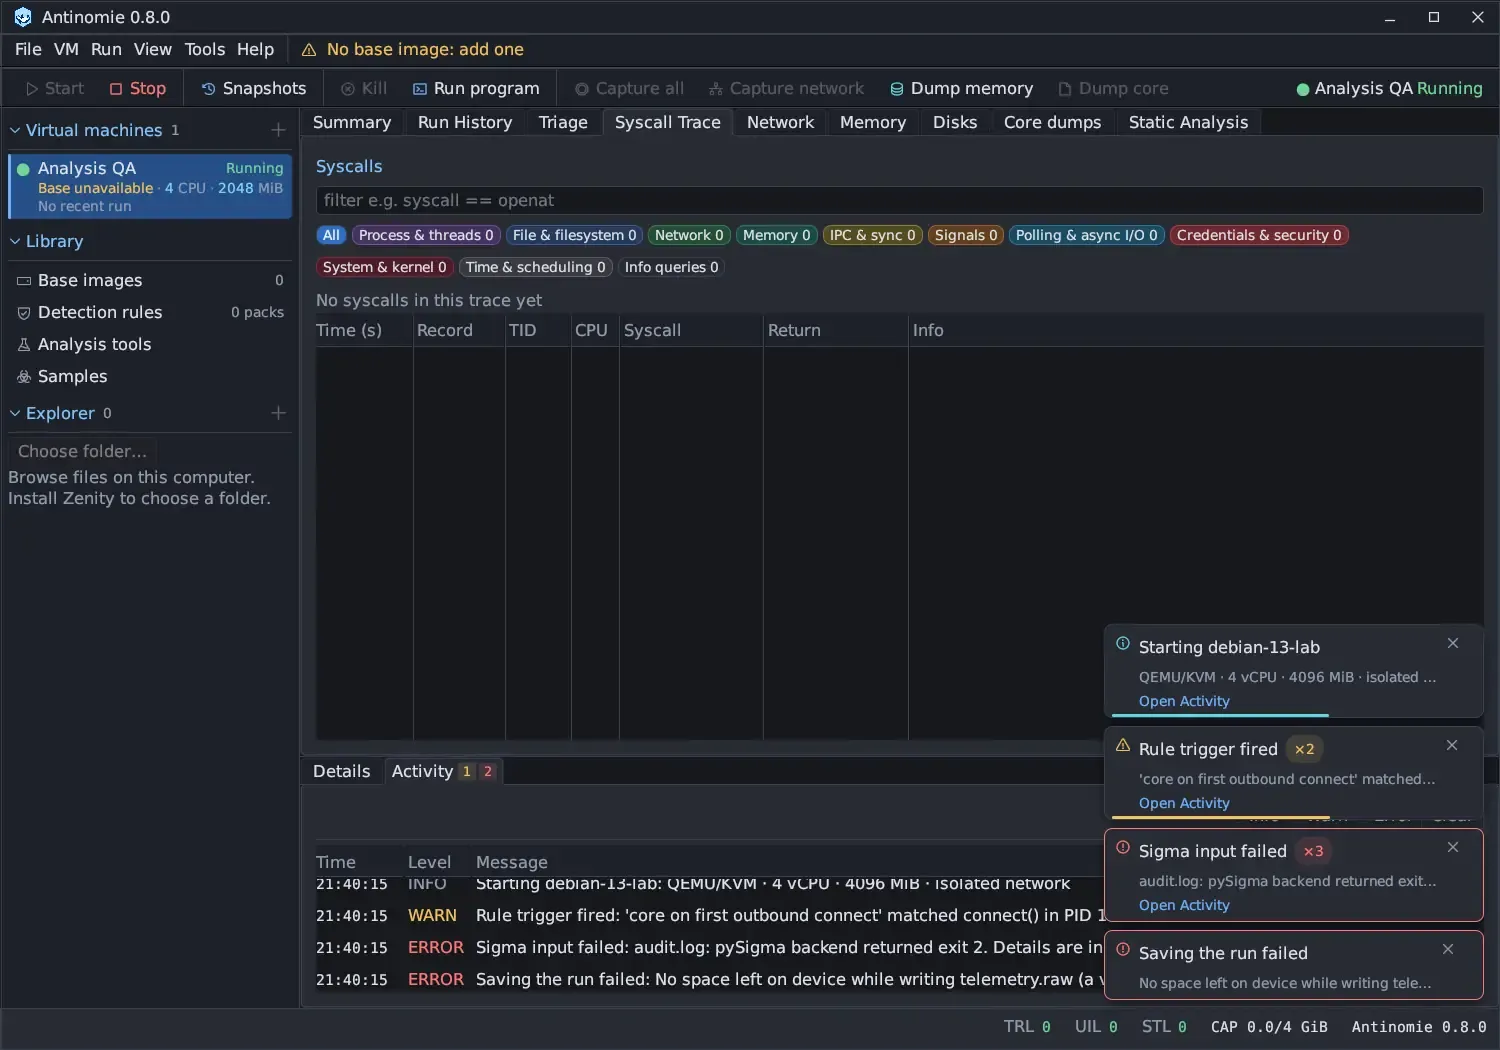Click the Choose folder... button
Screen dimensions: 1500x1050
[x=82, y=451]
